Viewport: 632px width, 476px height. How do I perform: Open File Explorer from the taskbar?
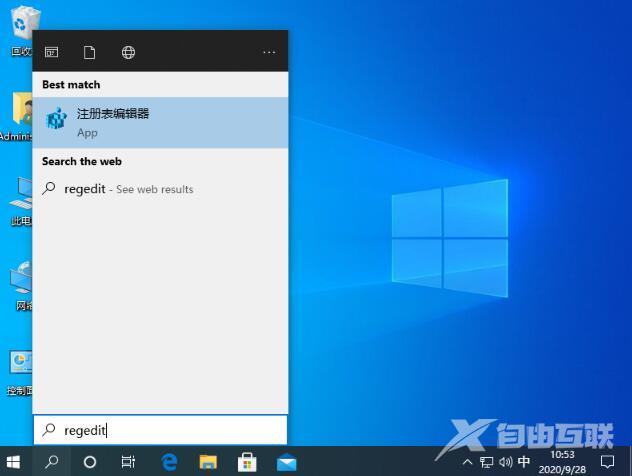(208, 462)
